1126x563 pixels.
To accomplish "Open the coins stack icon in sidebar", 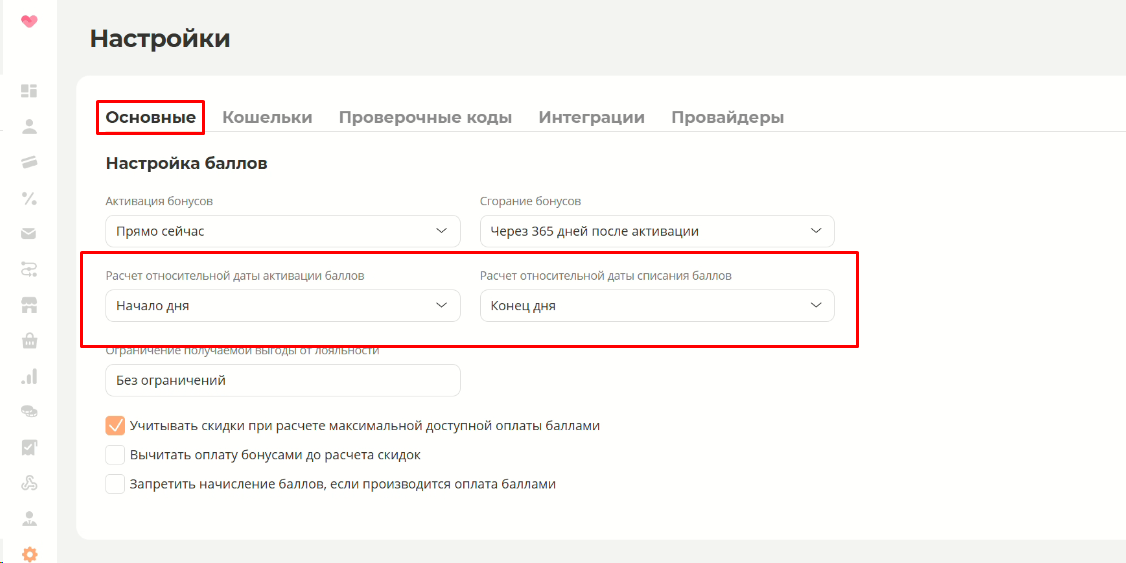I will tap(29, 411).
